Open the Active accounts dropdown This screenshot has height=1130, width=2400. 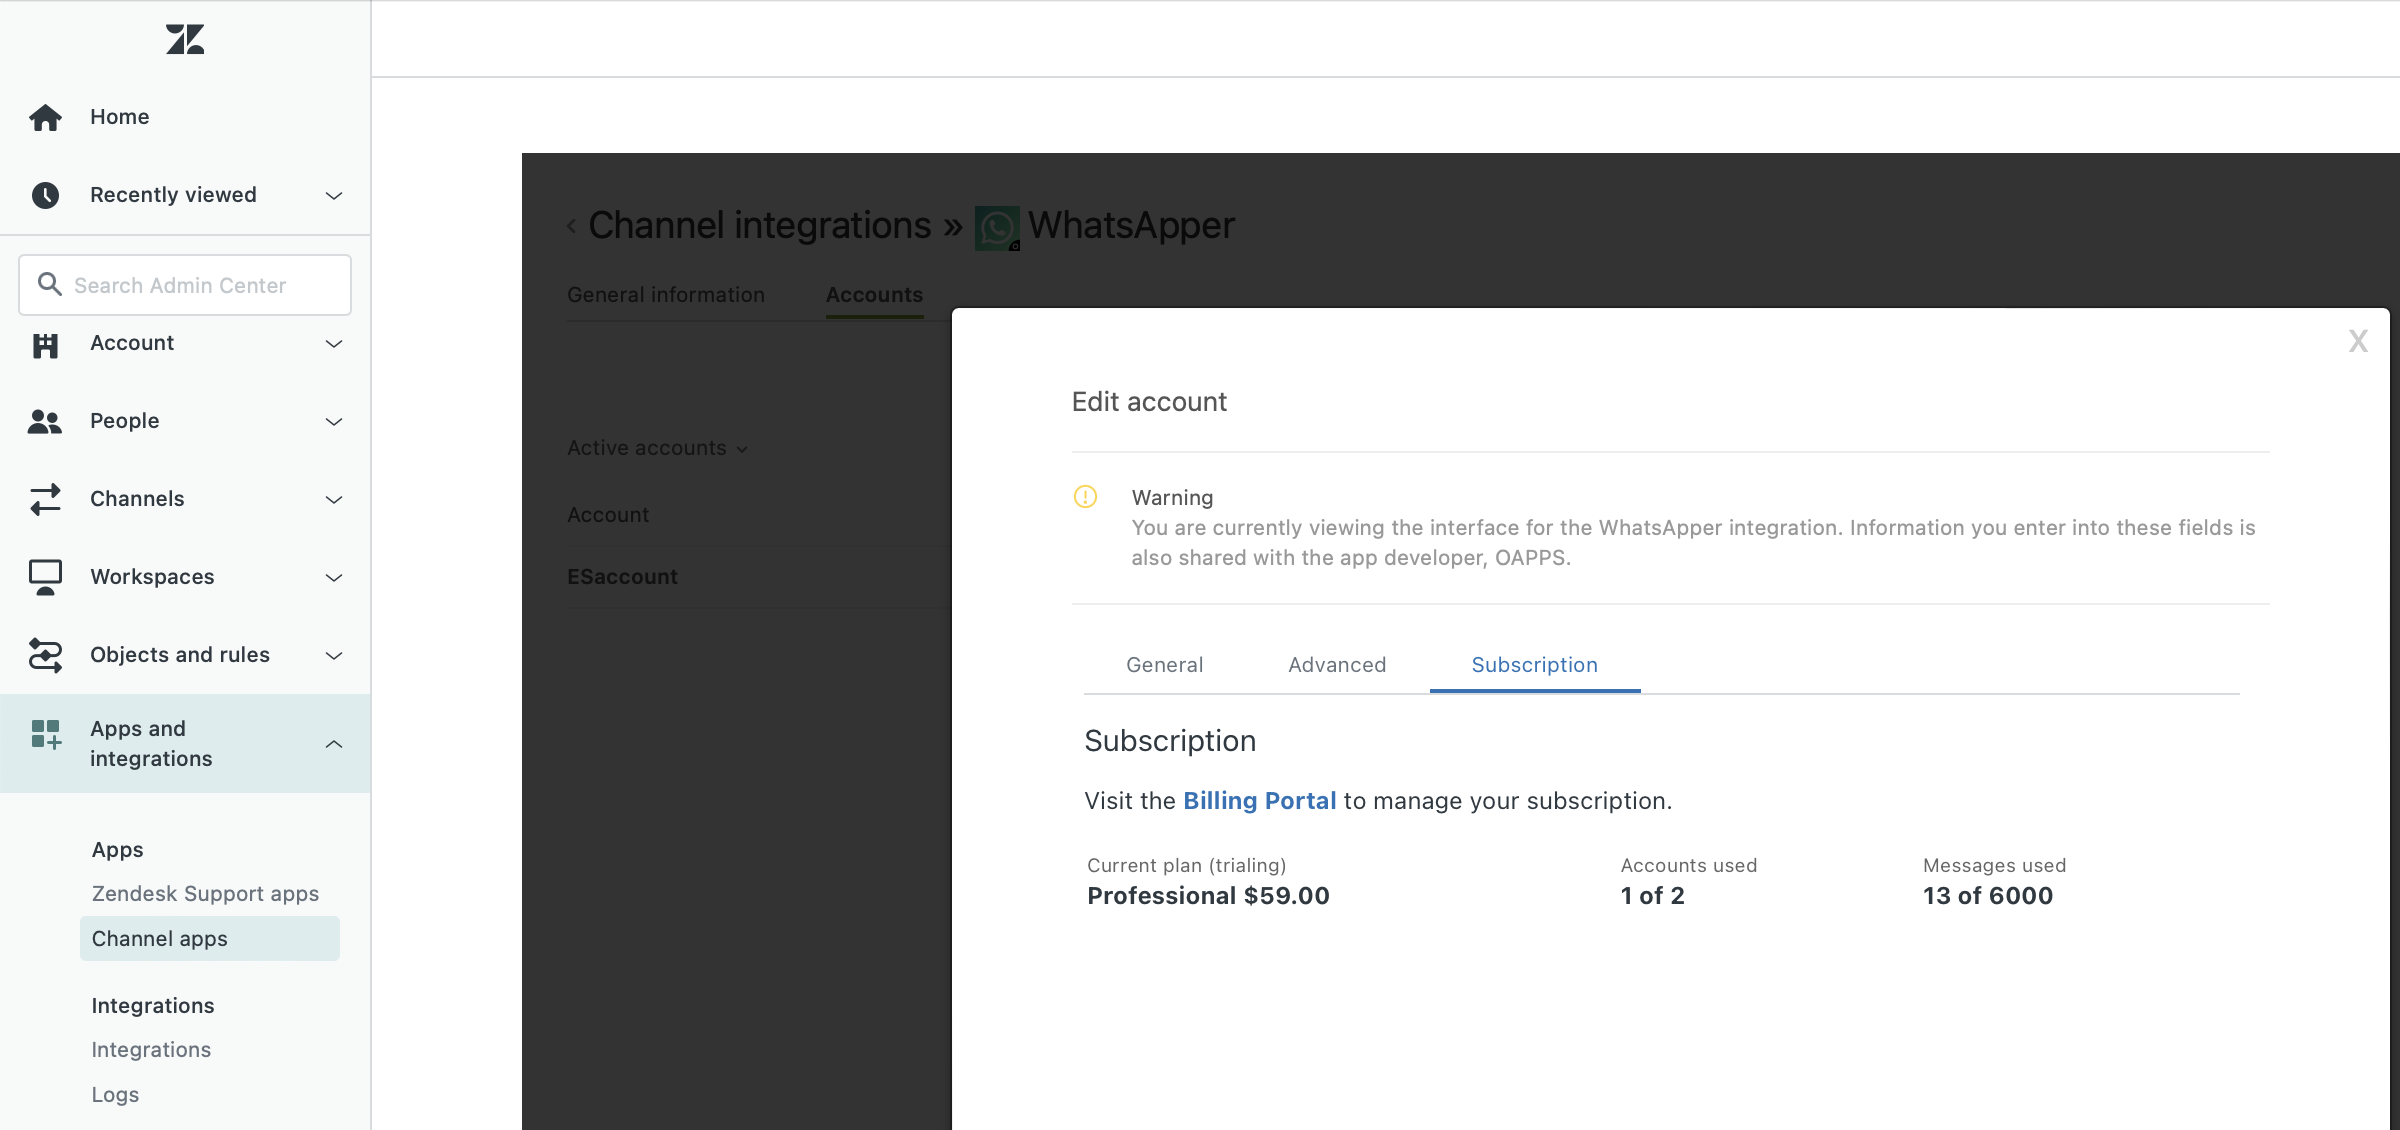tap(657, 448)
